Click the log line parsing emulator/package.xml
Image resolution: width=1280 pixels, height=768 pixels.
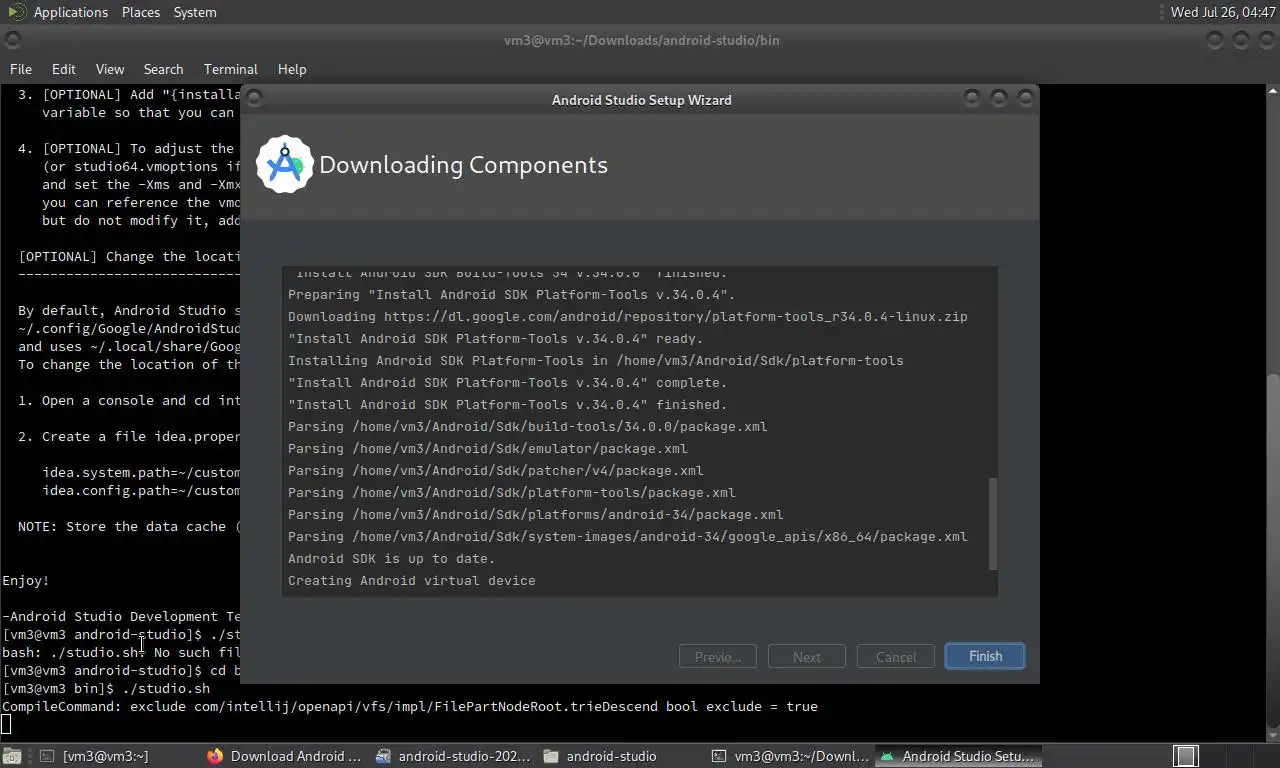pos(488,449)
